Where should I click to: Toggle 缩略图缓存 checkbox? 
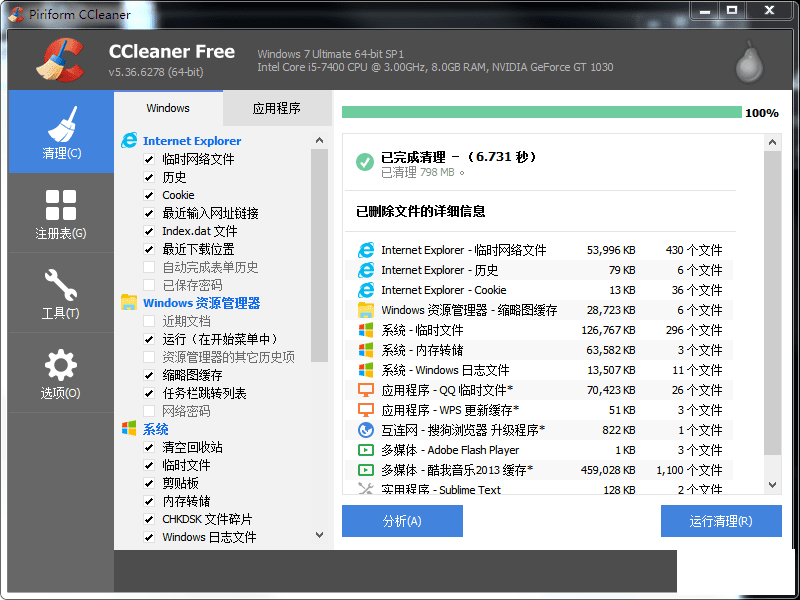tap(149, 375)
